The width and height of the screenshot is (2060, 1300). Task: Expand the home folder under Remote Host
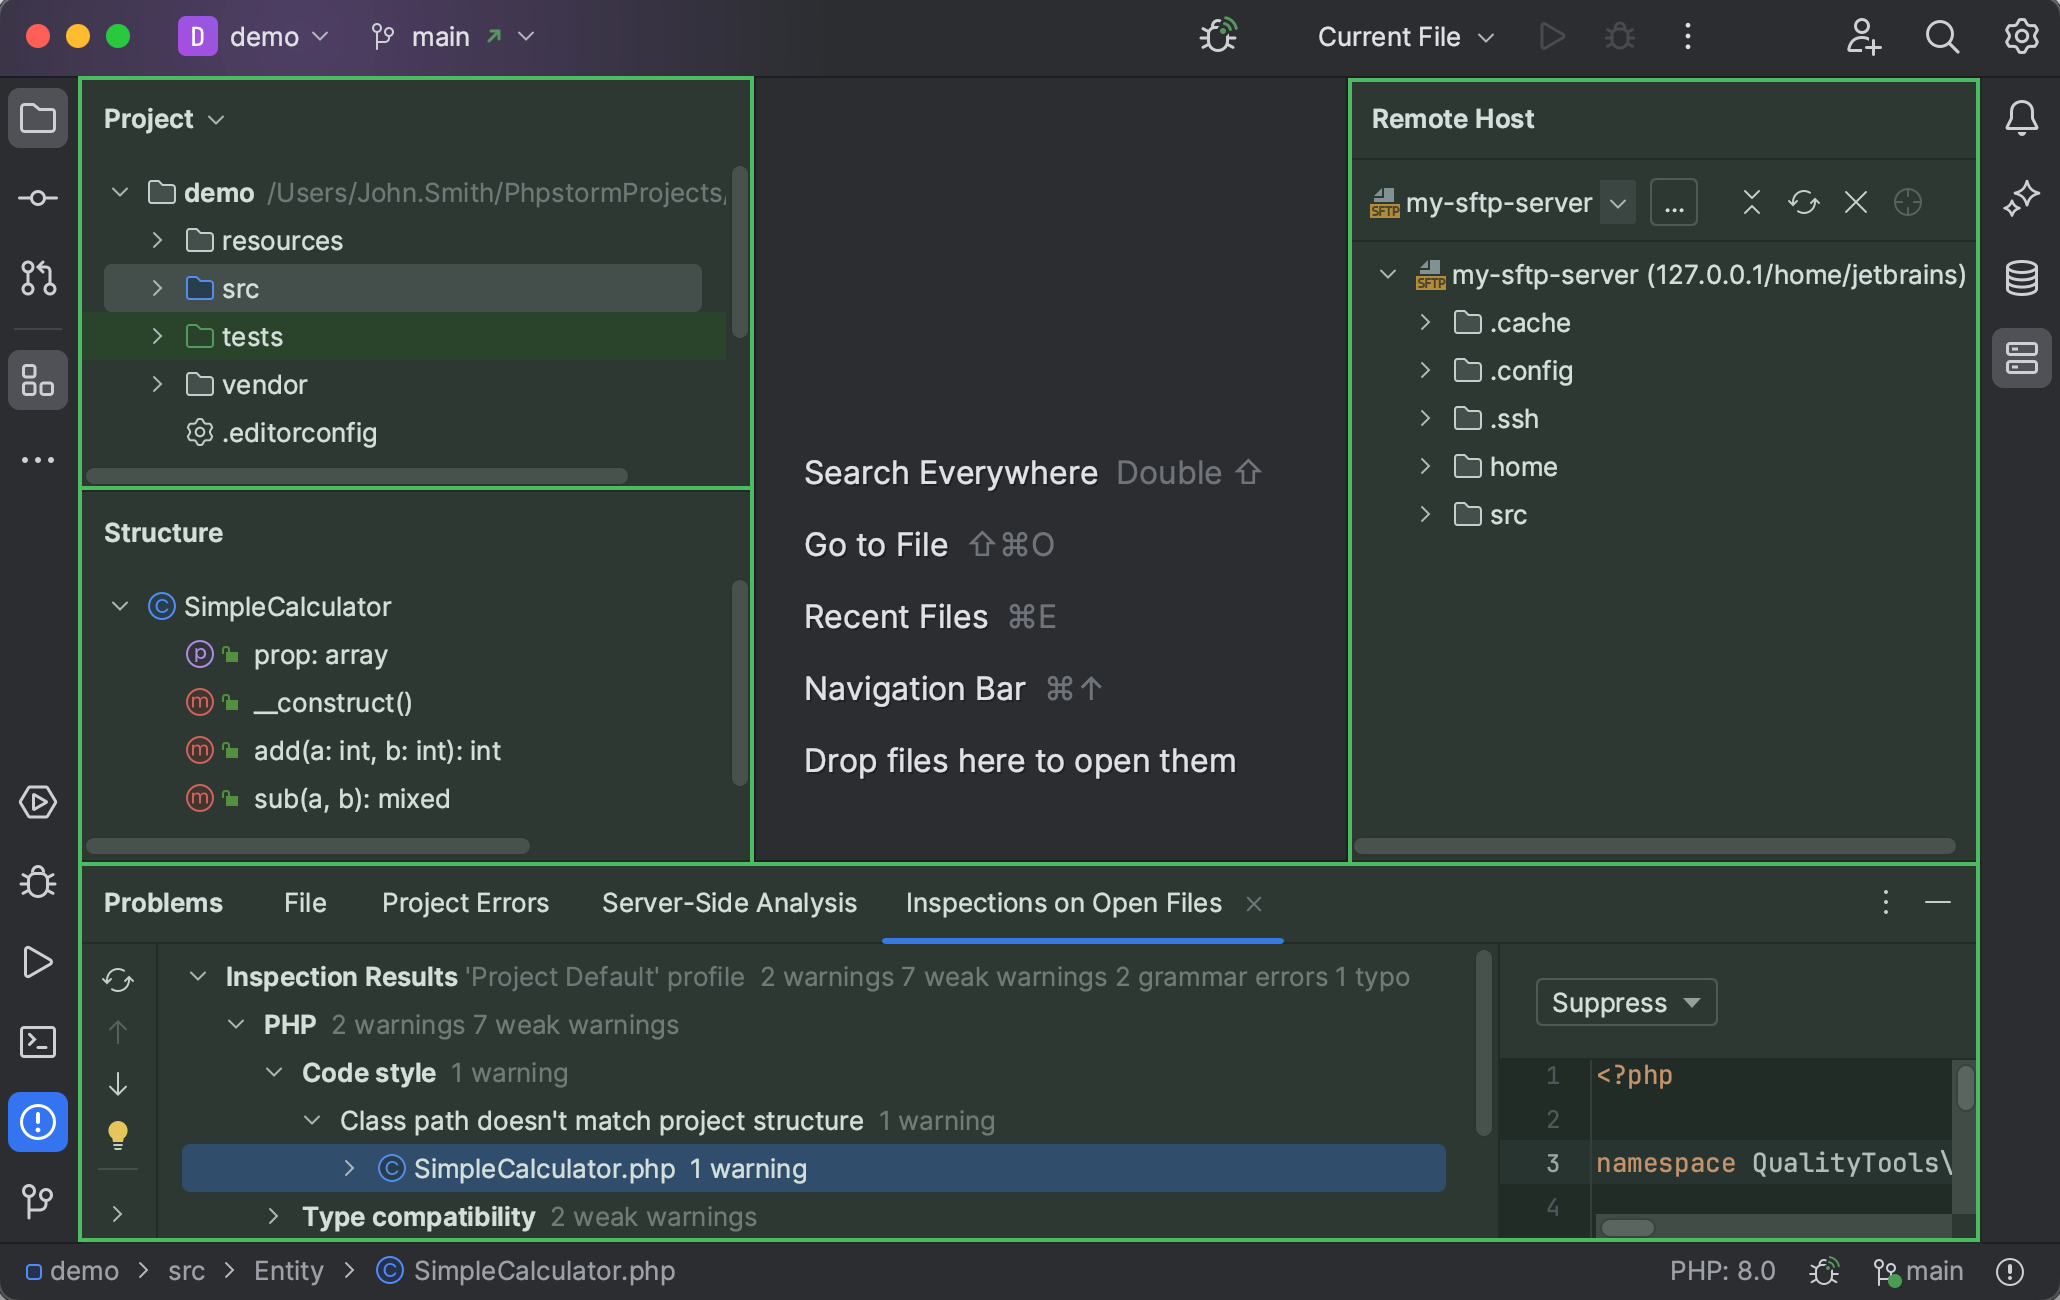pyautogui.click(x=1424, y=466)
